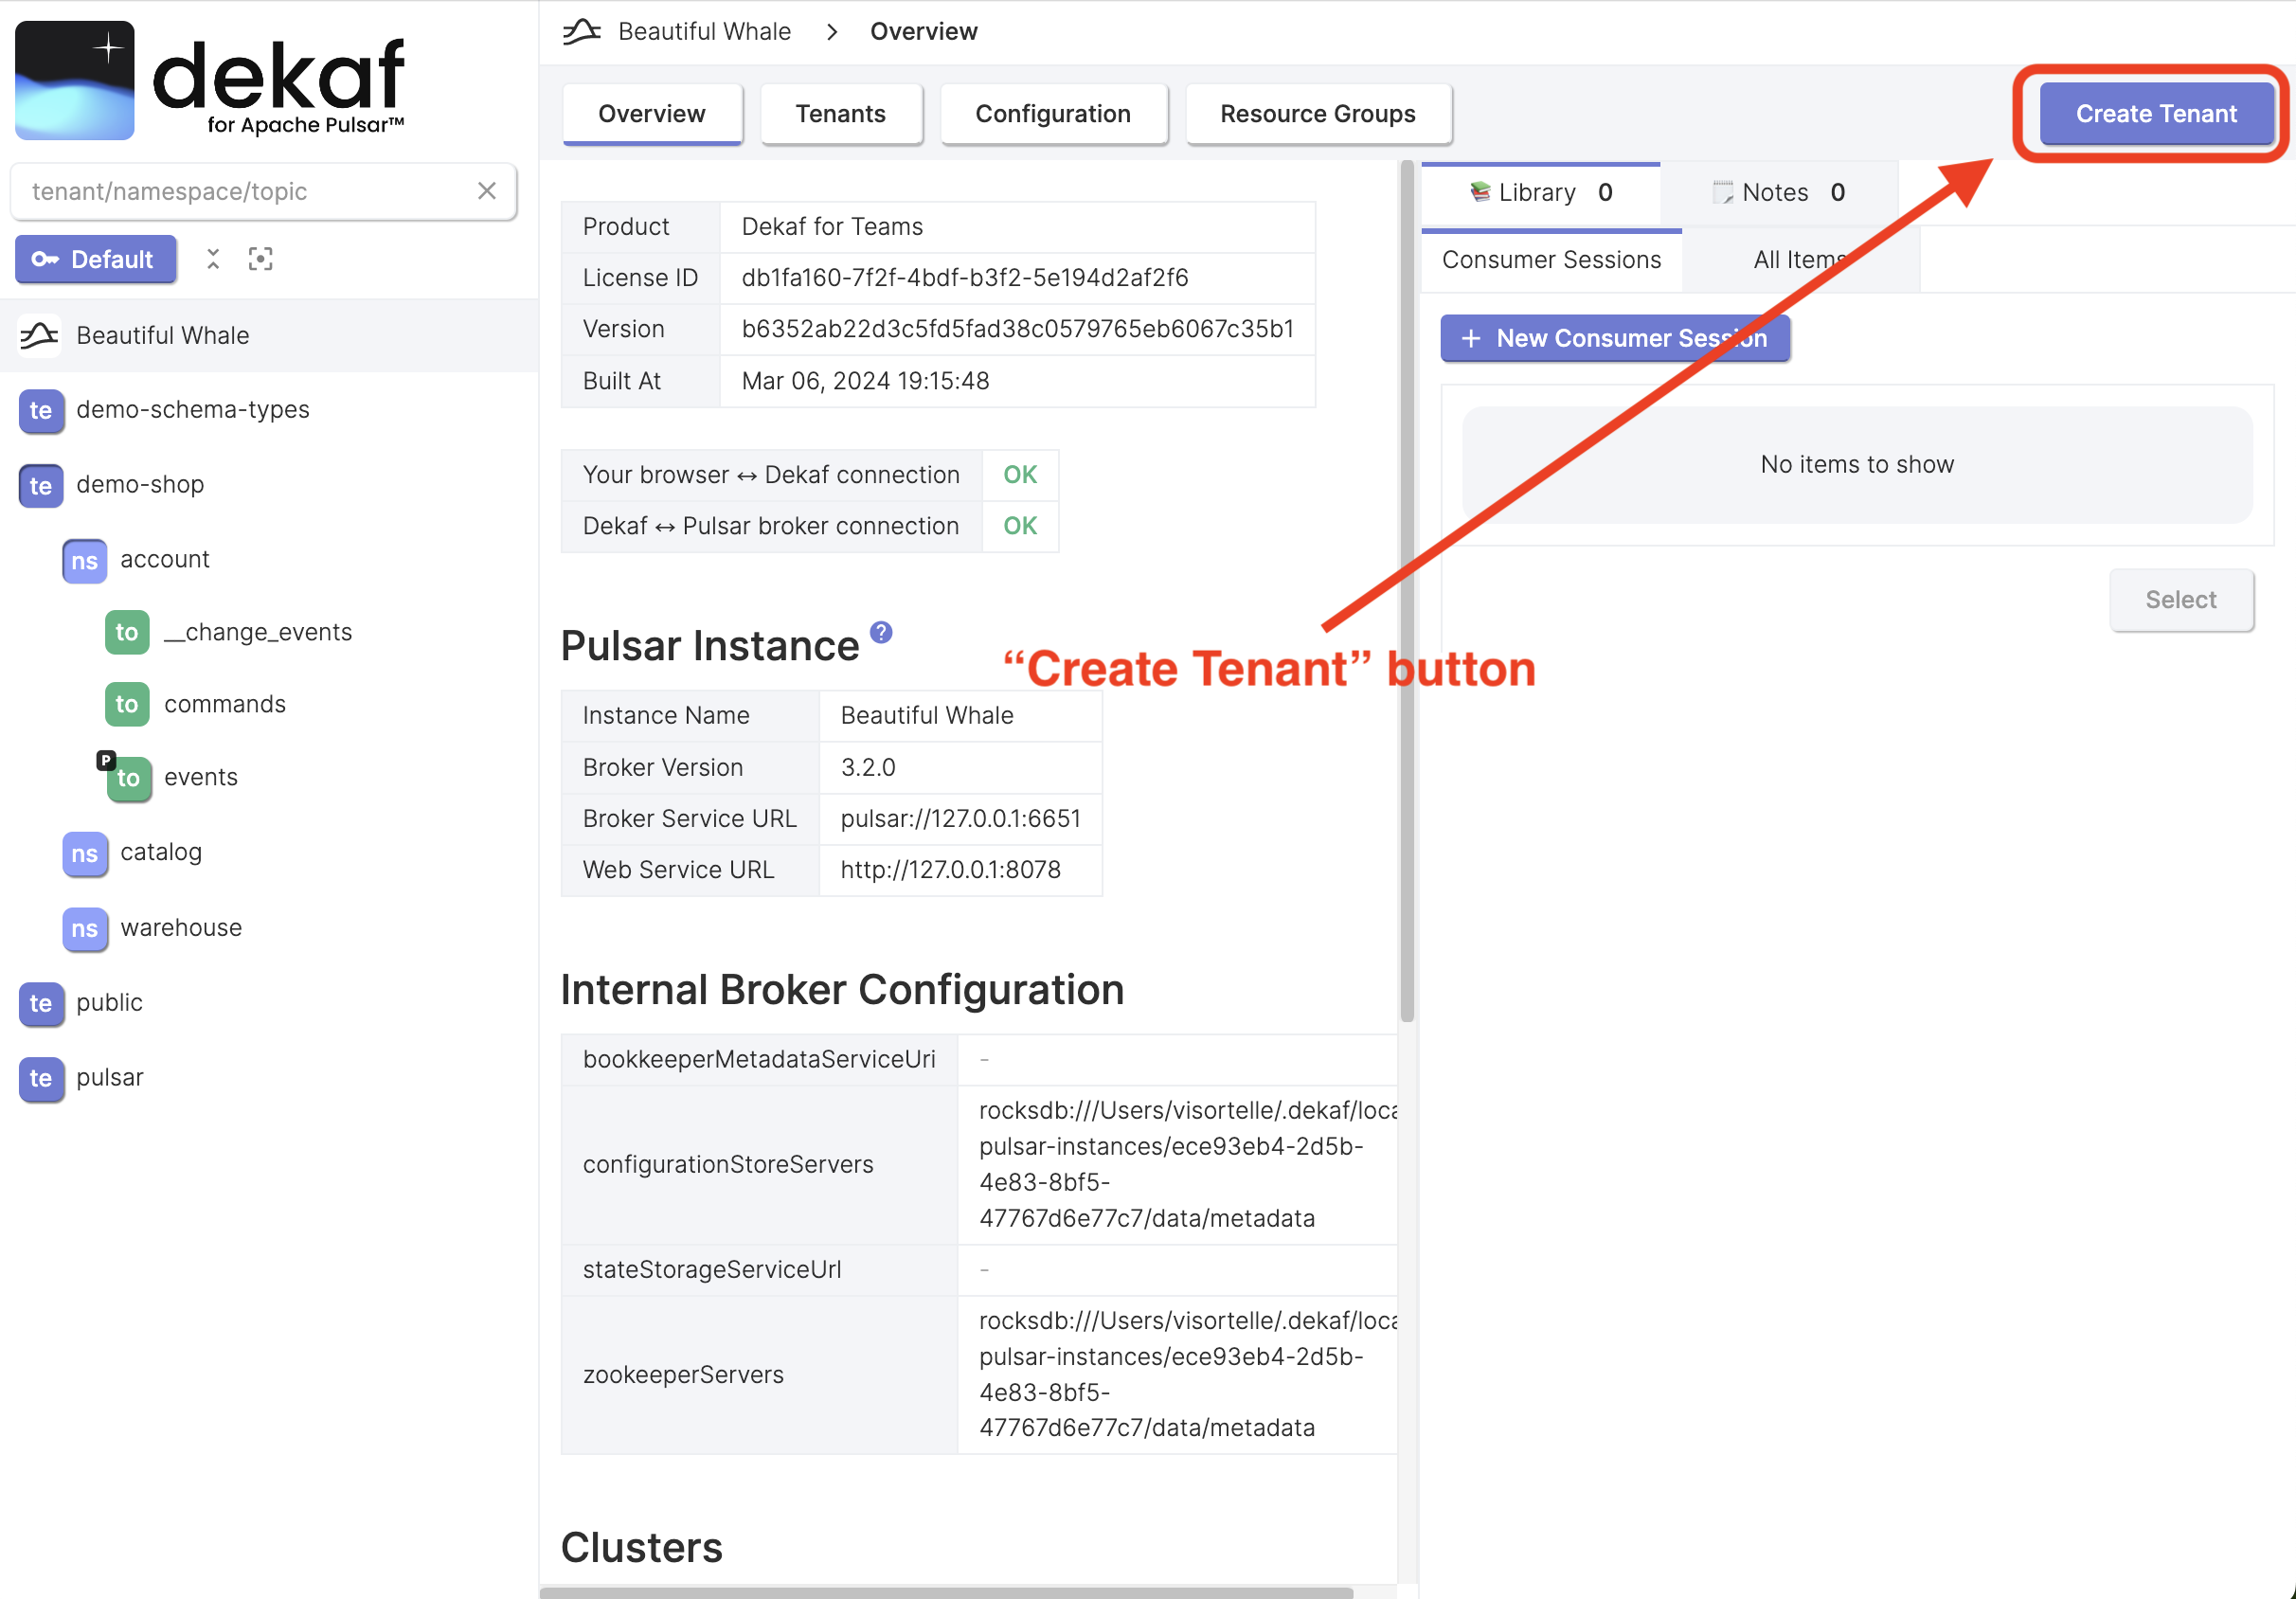This screenshot has width=2296, height=1599.
Task: Open the Overview tab
Action: pyautogui.click(x=652, y=114)
